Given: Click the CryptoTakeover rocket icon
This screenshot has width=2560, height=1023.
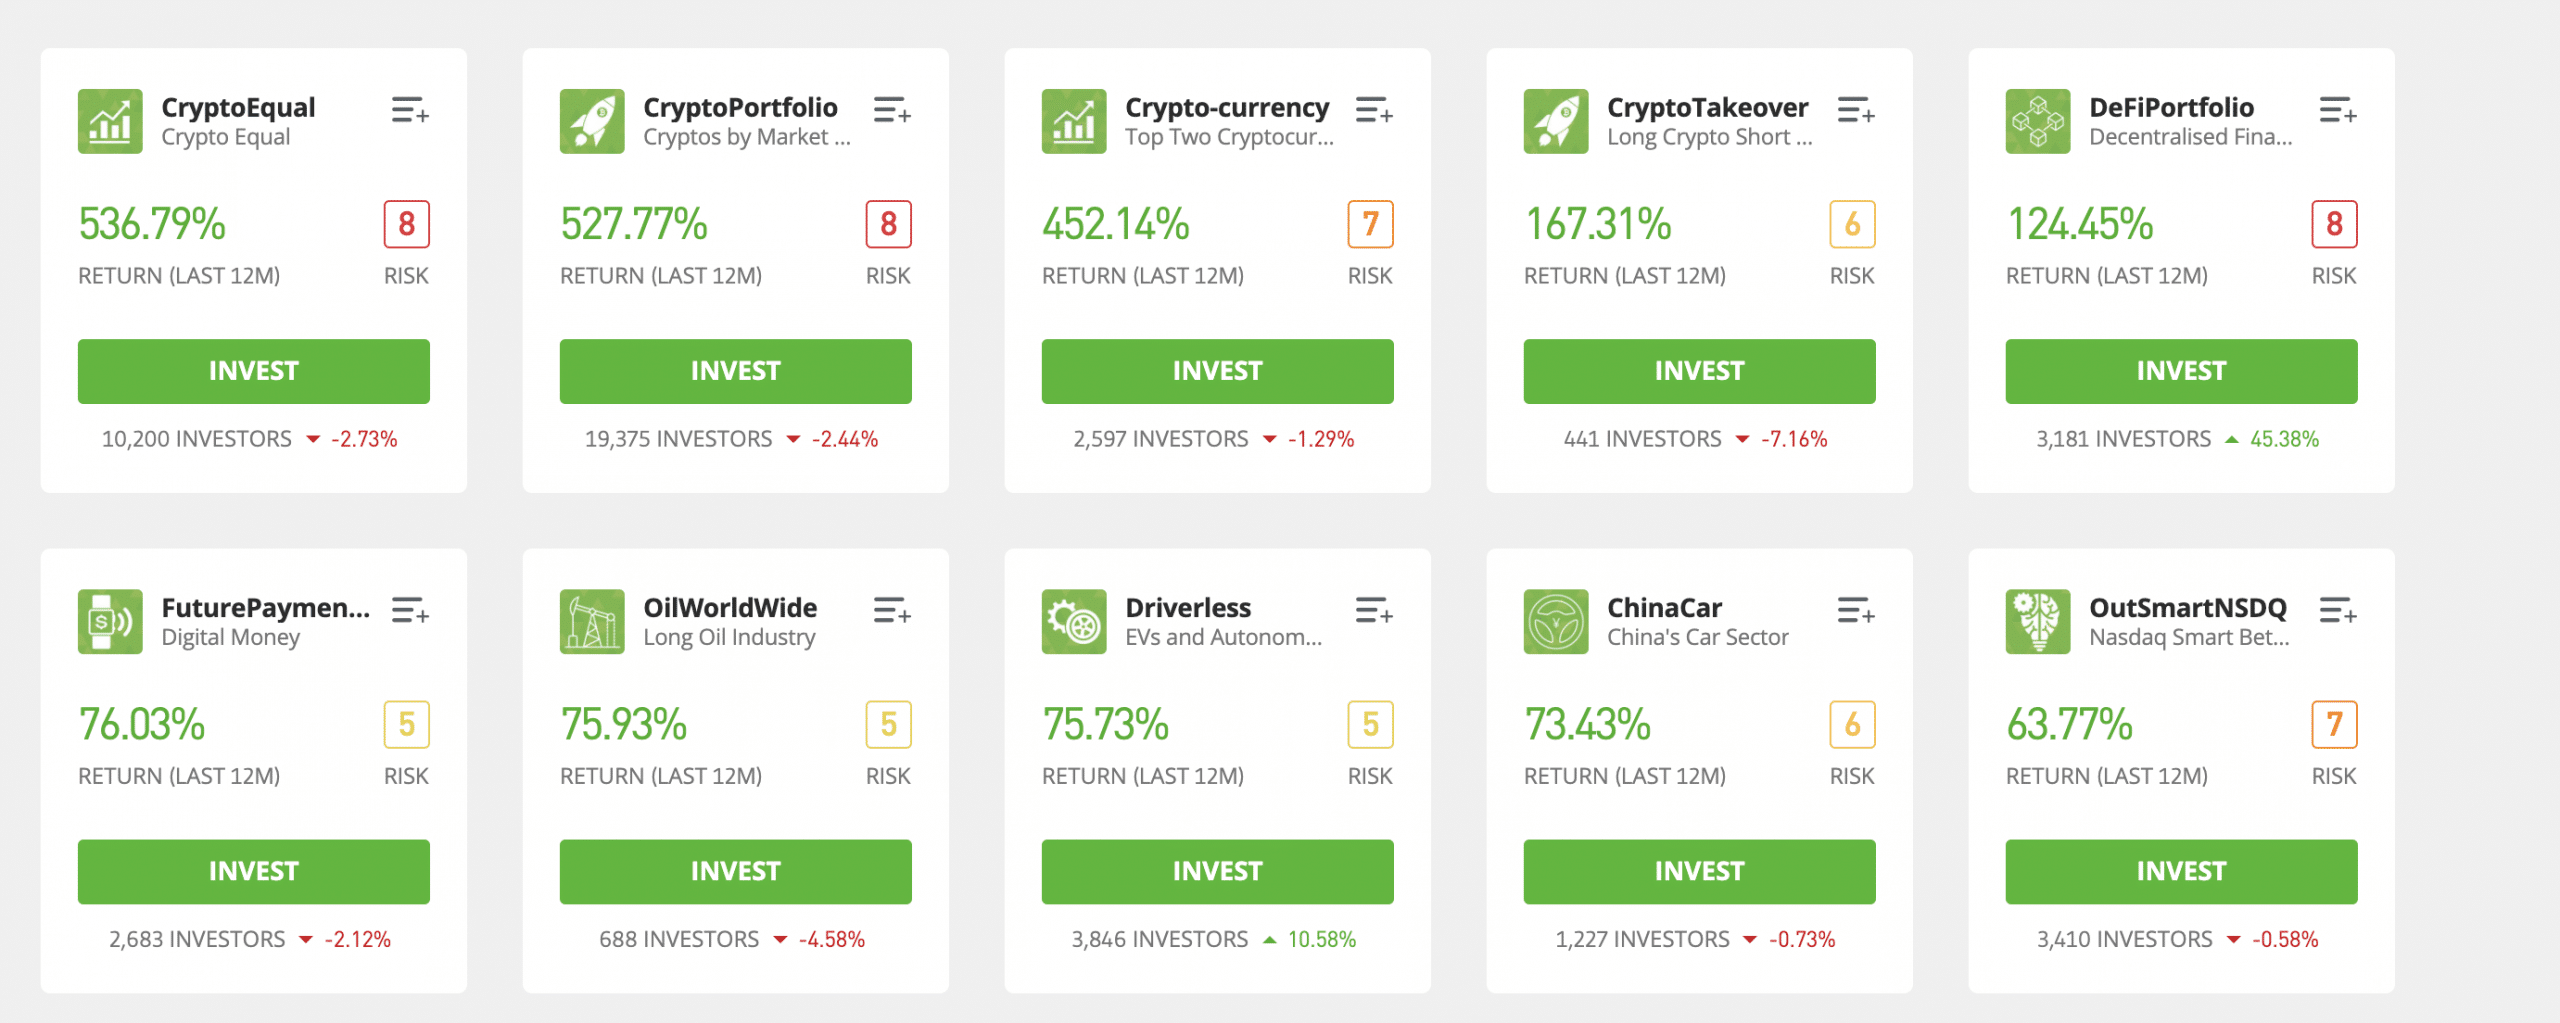Looking at the screenshot, I should (x=1556, y=121).
